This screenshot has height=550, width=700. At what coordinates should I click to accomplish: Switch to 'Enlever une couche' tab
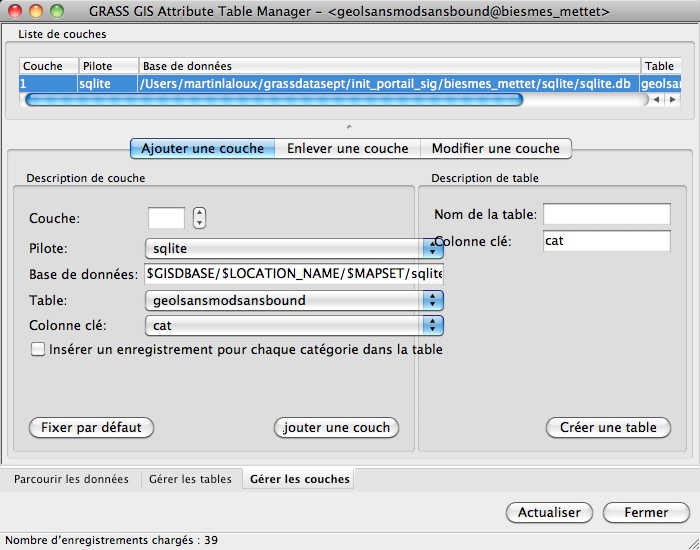[x=347, y=148]
